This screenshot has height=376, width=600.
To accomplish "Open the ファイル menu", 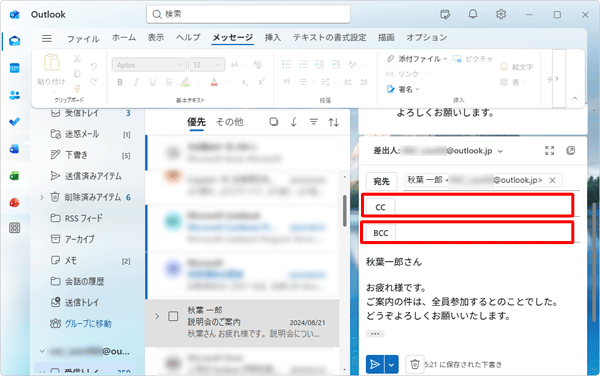I will [83, 39].
